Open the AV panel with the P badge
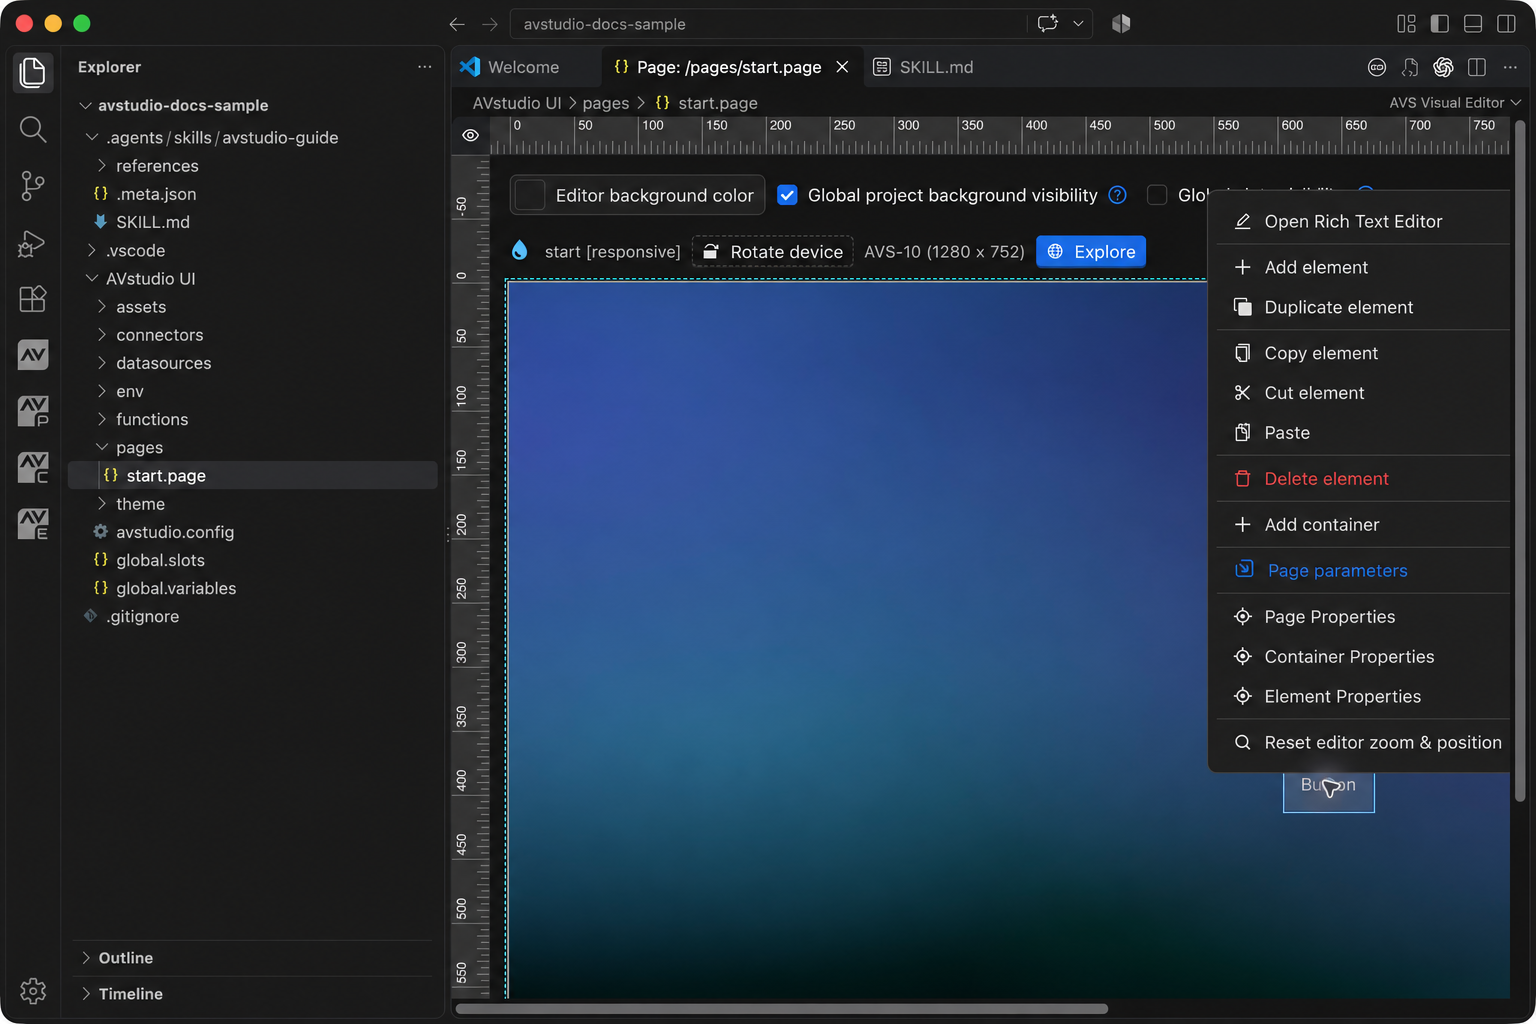The height and width of the screenshot is (1024, 1536). point(33,410)
